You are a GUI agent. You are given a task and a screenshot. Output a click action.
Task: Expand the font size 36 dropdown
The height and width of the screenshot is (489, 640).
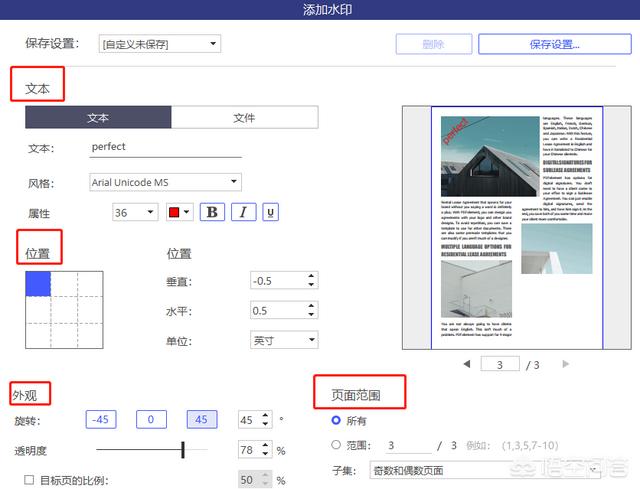click(135, 212)
